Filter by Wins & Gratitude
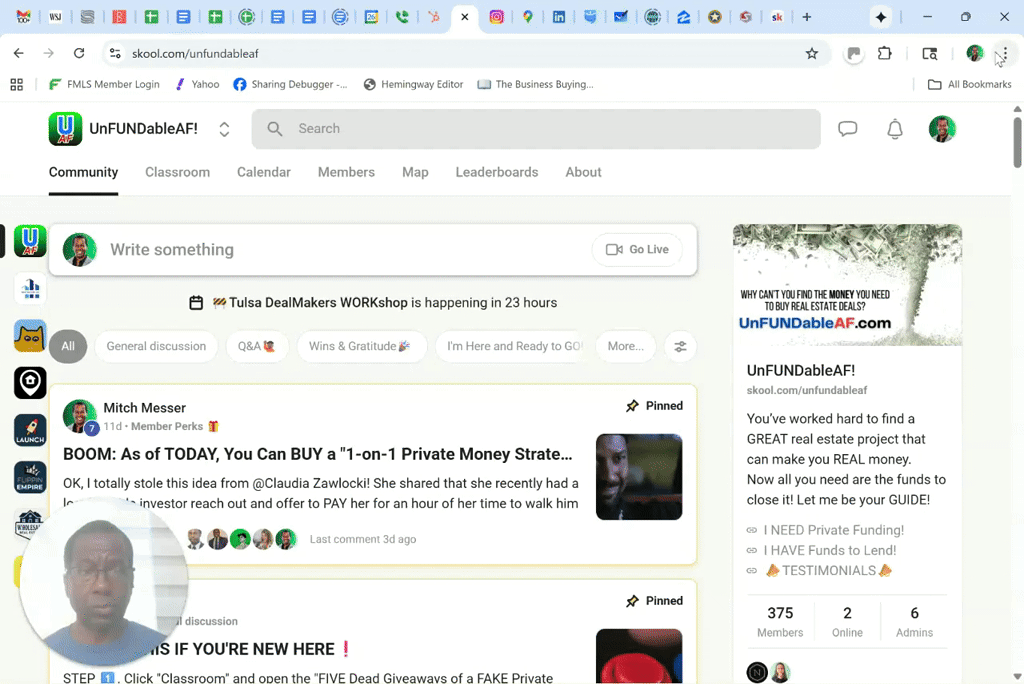Screen dimensions: 1024x684 point(360,346)
